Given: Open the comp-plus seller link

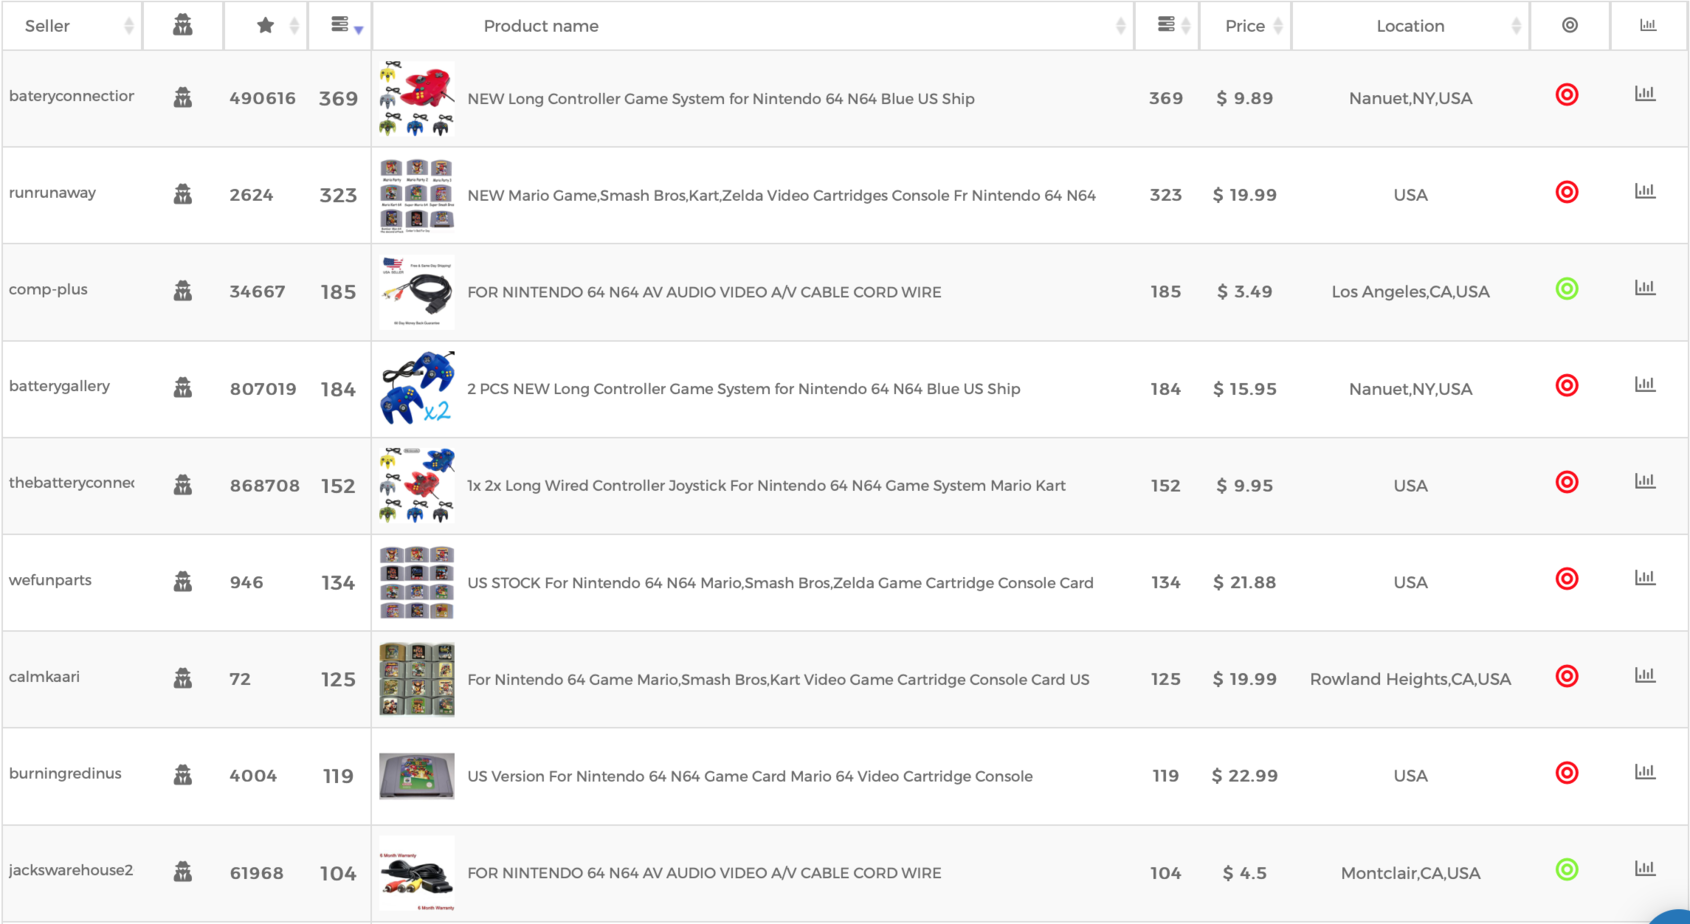Looking at the screenshot, I should [48, 289].
